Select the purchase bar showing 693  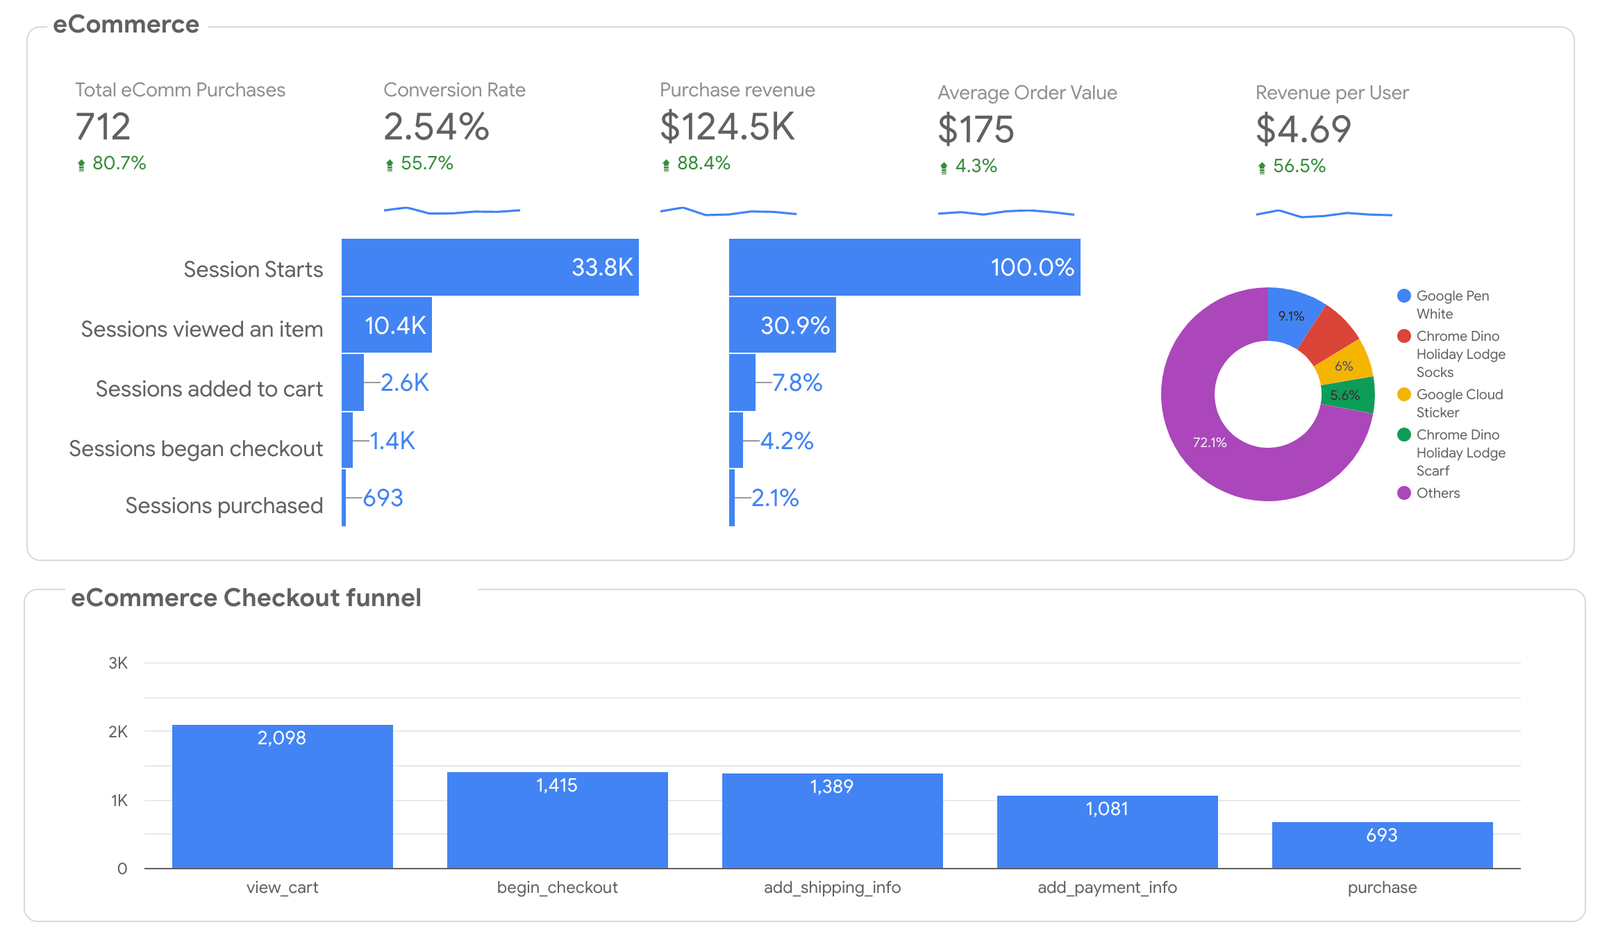1381,845
